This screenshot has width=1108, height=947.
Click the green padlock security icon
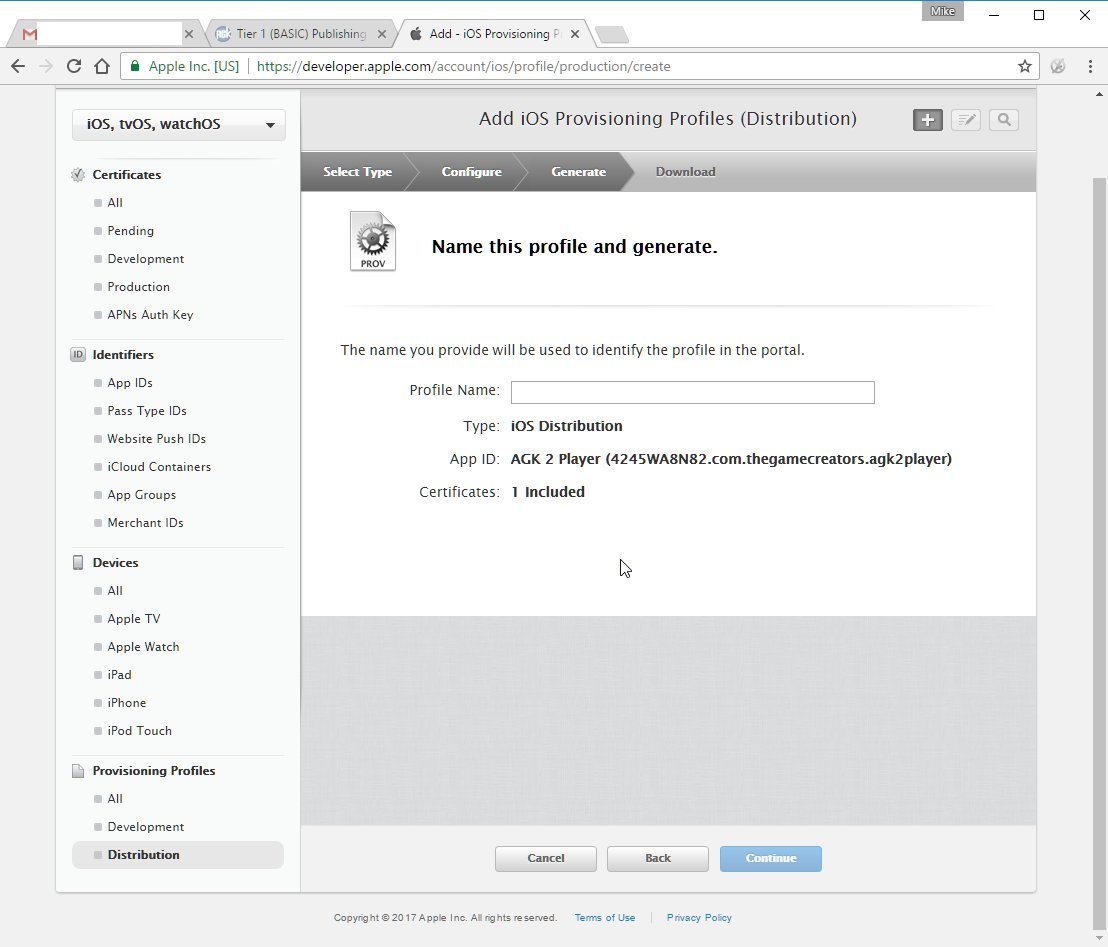tap(135, 66)
